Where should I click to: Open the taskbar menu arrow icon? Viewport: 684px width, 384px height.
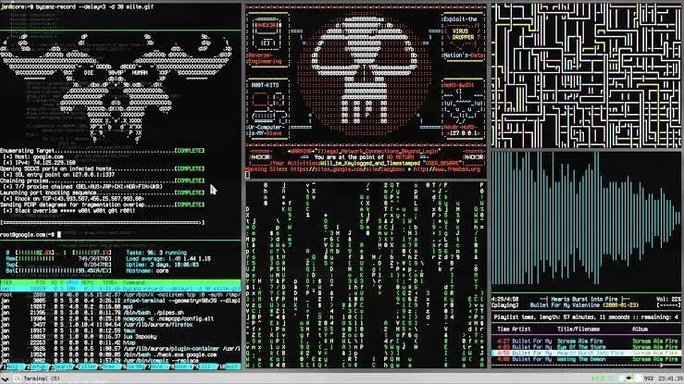[x=4, y=379]
